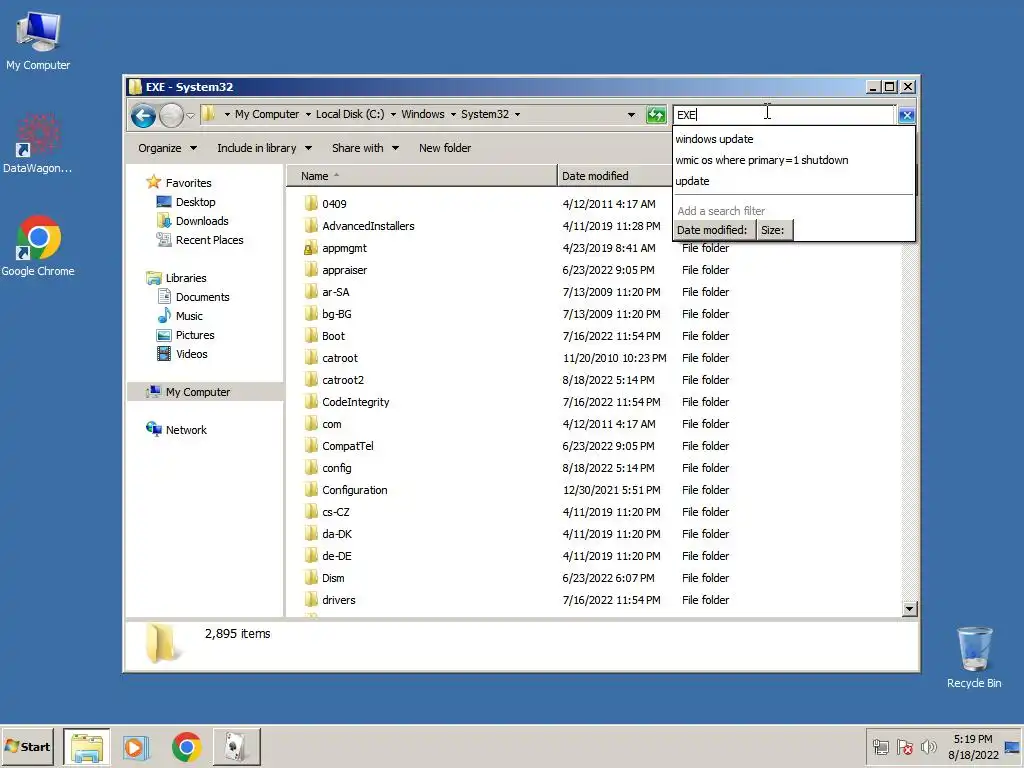Viewport: 1024px width, 768px height.
Task: Open Documents library
Action: [202, 296]
